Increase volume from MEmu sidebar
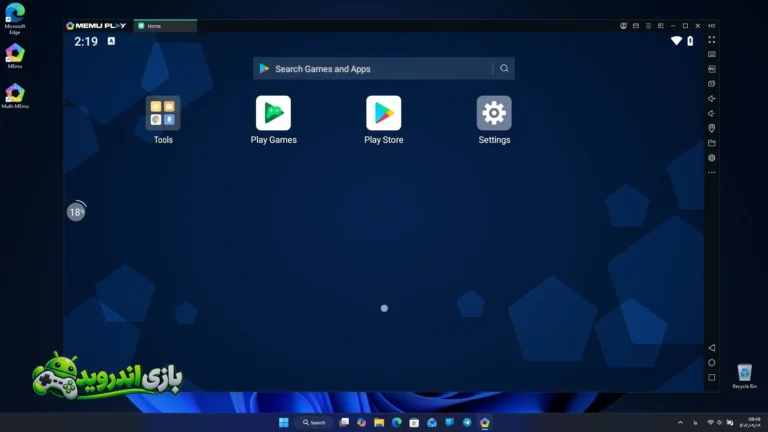 pyautogui.click(x=712, y=98)
